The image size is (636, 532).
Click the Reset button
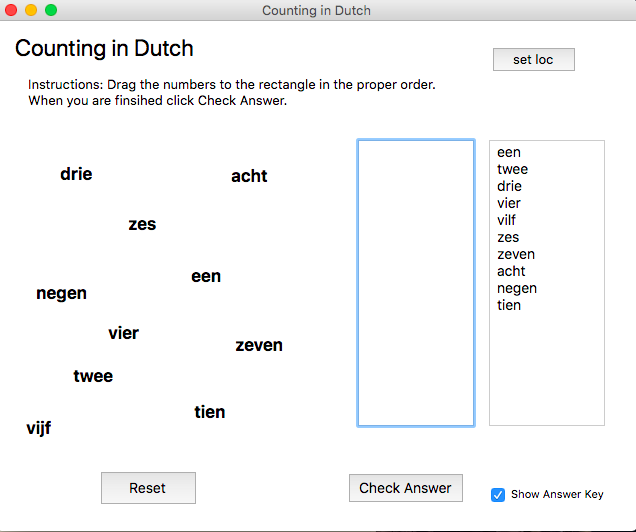point(148,488)
